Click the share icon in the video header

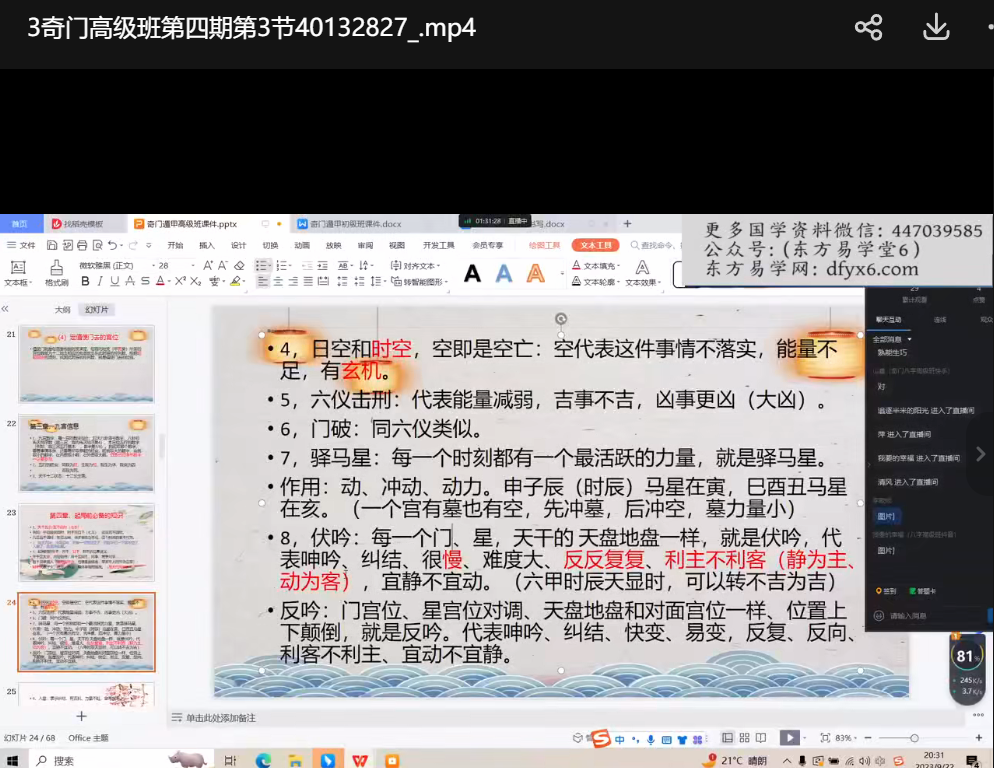pos(868,28)
